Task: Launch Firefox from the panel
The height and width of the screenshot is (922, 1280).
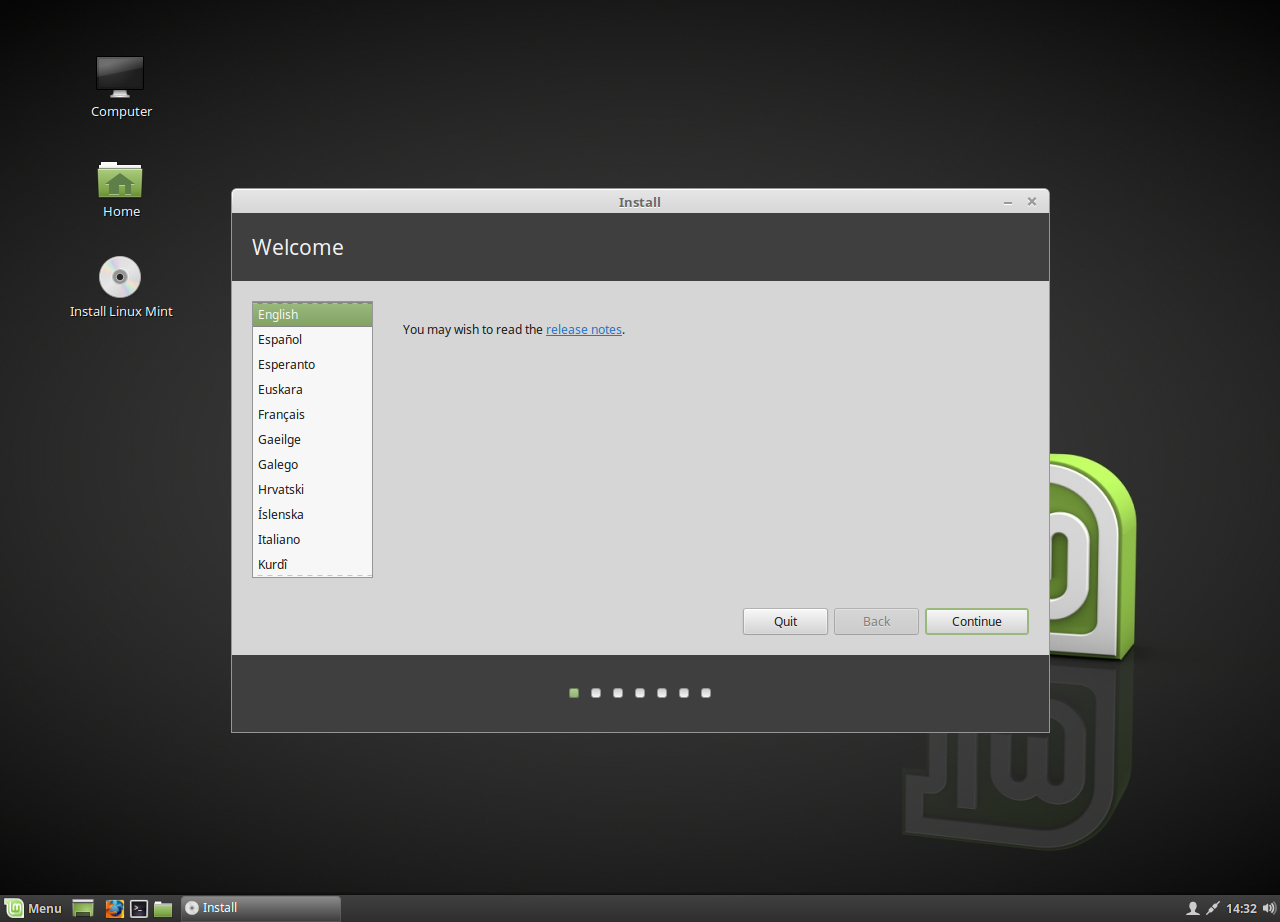Action: [115, 908]
